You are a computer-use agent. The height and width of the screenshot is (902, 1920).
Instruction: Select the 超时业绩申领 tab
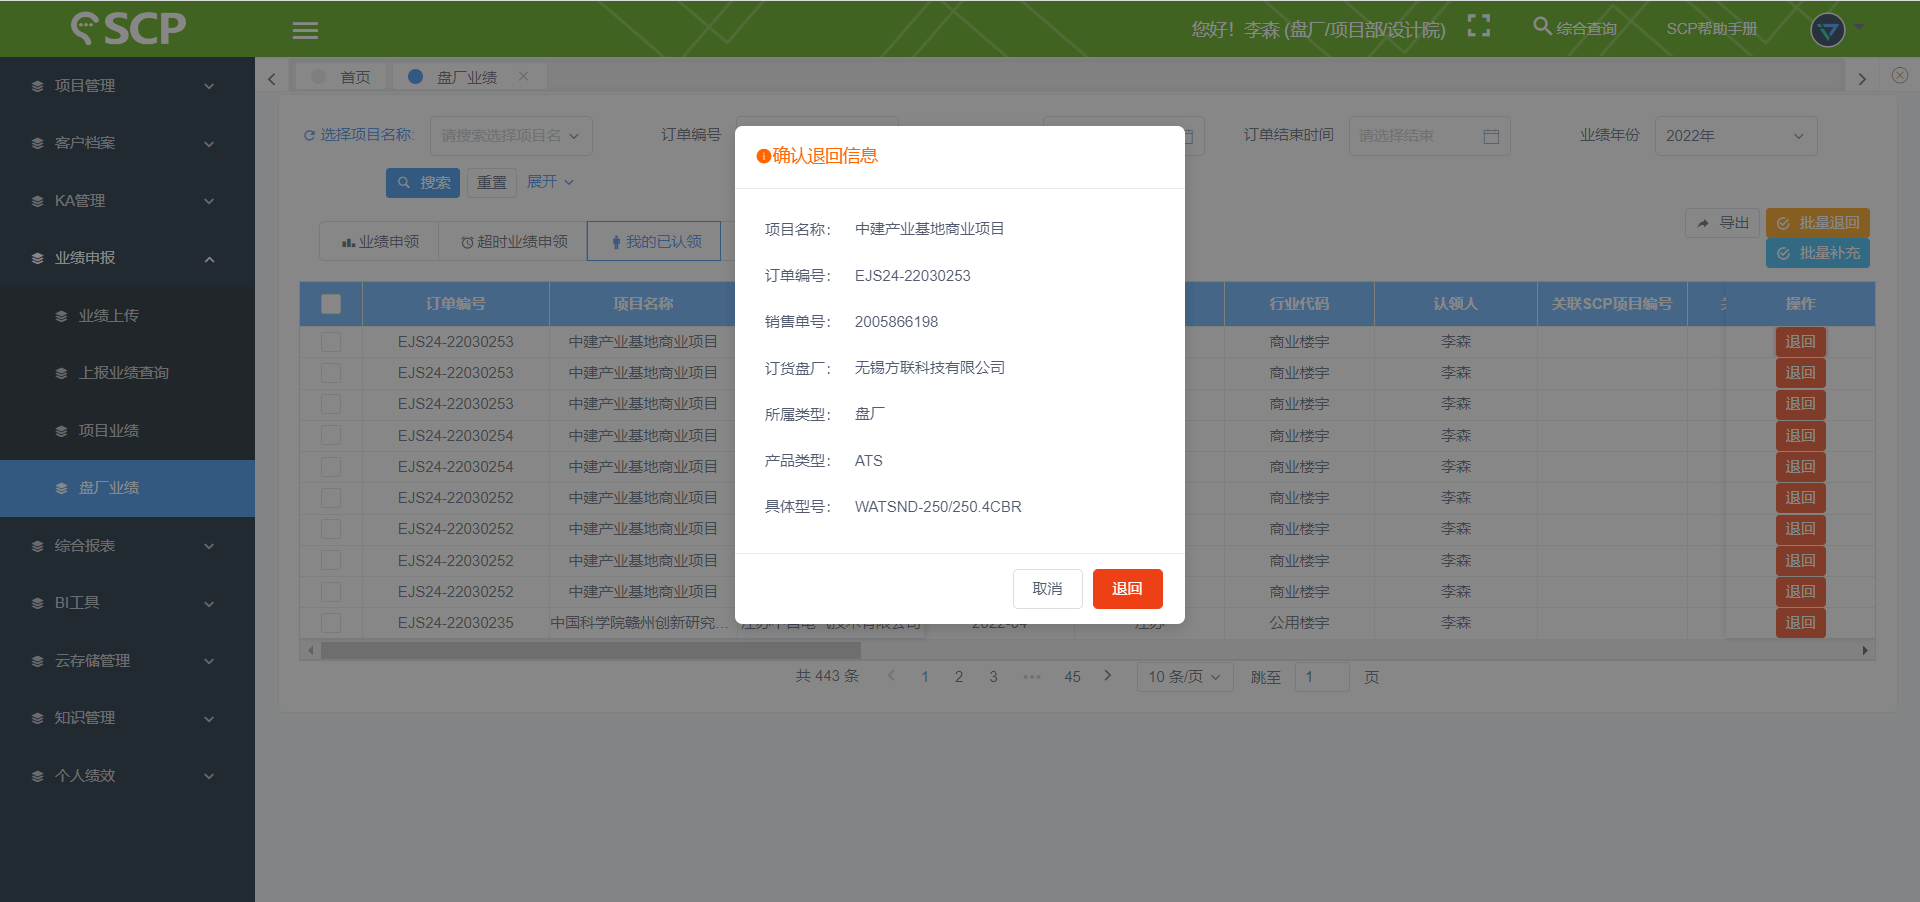[x=514, y=242]
